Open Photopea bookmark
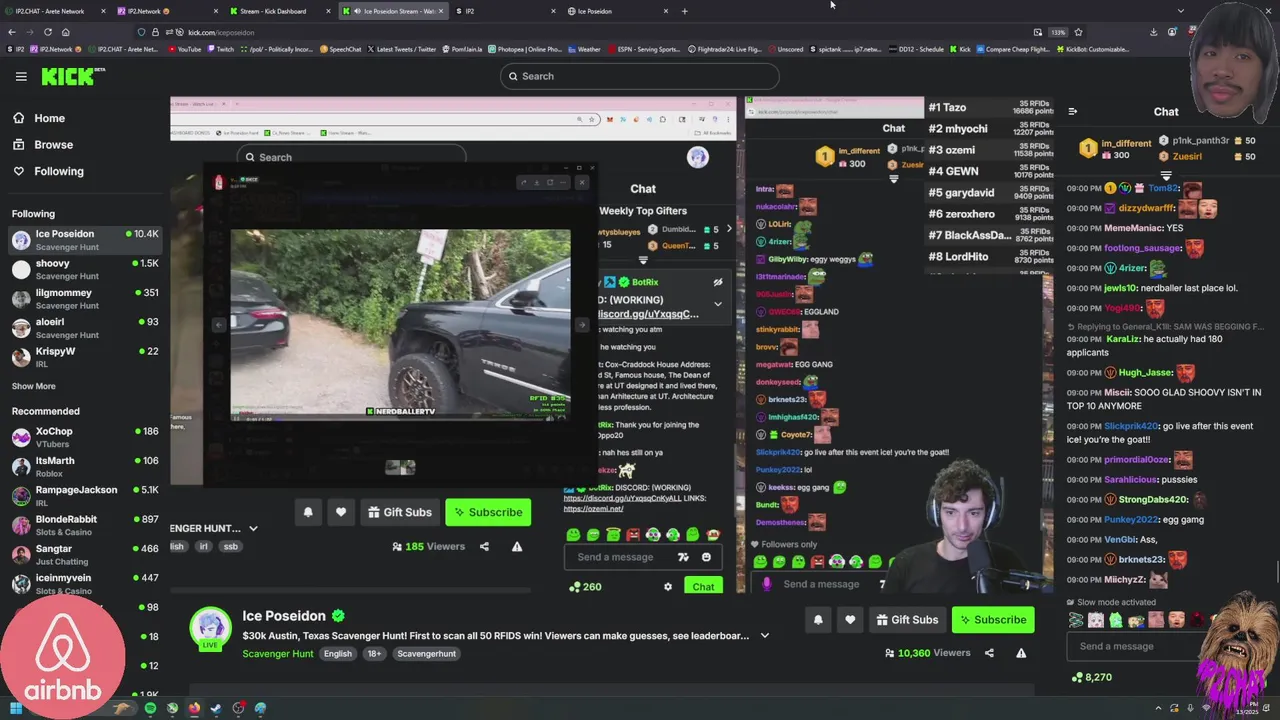Screen dimensions: 1280x720 [524, 49]
